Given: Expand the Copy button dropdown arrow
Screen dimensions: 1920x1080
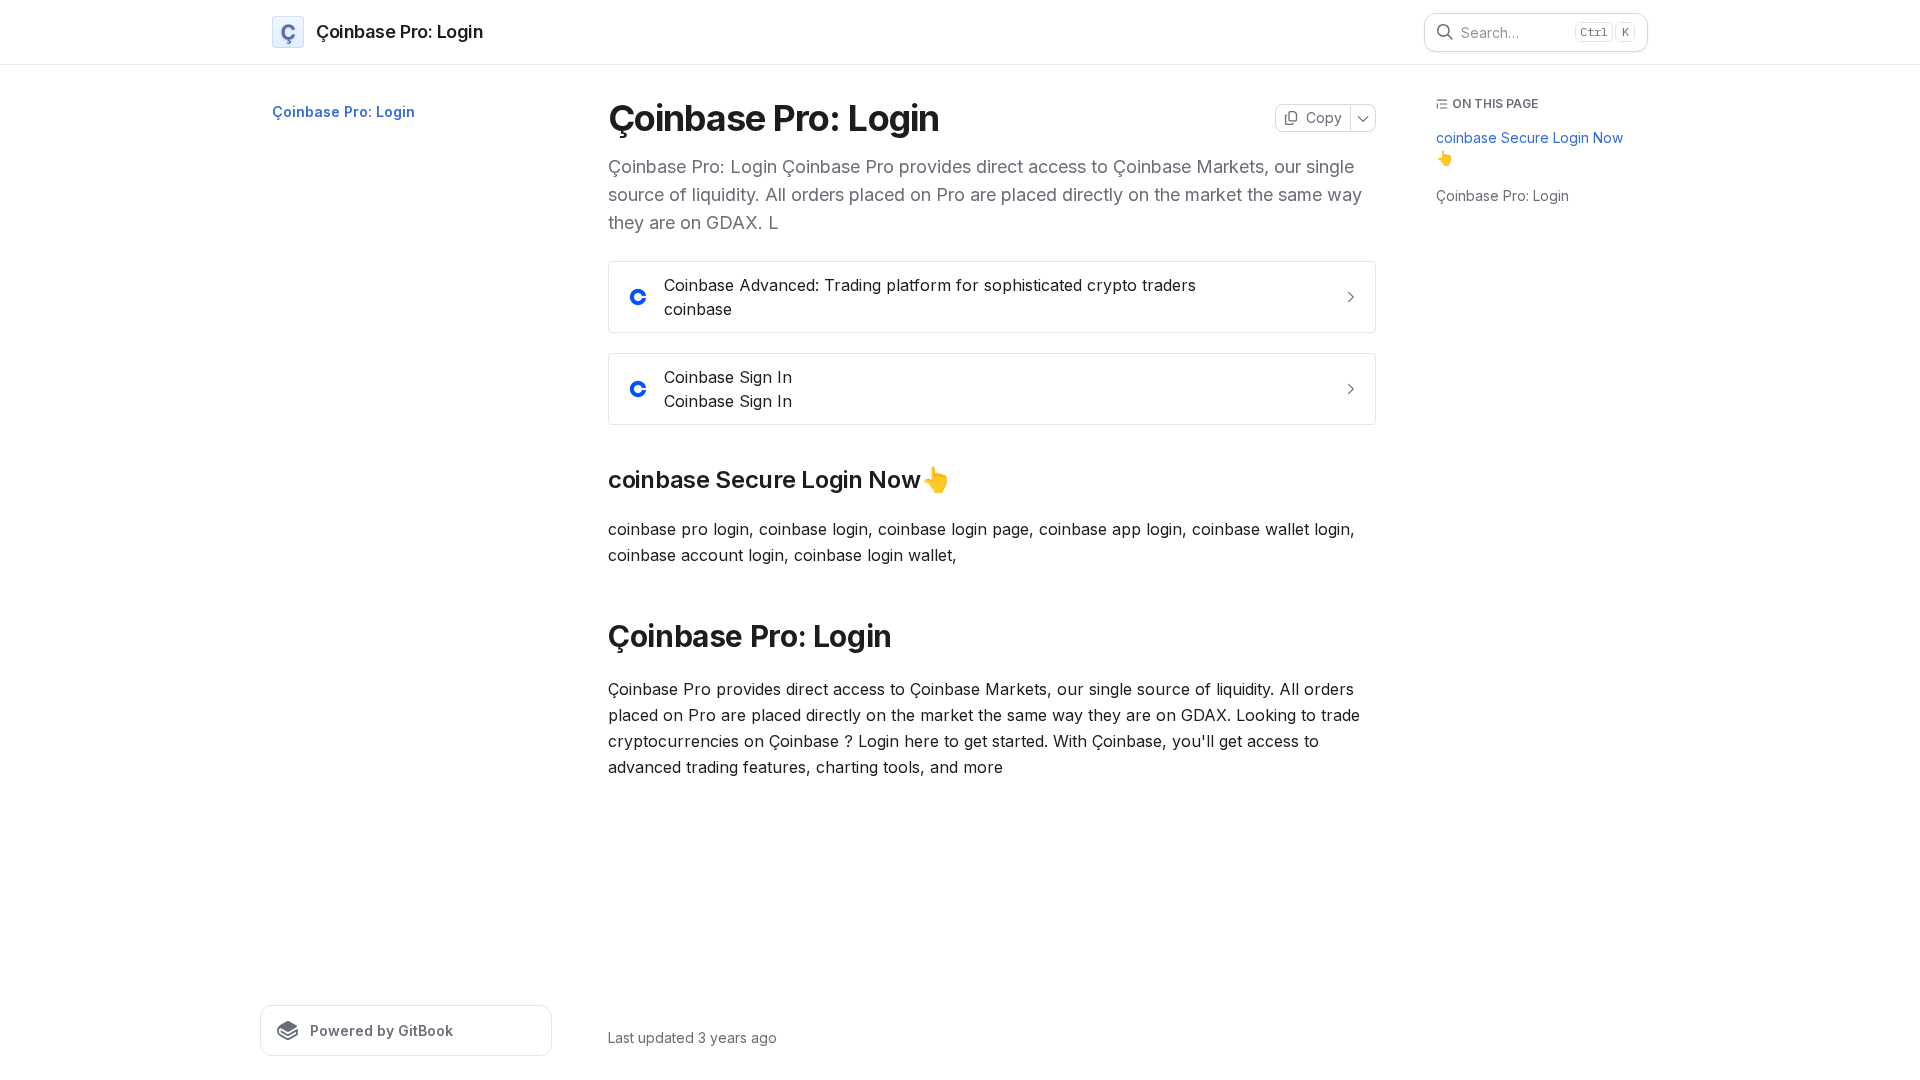Looking at the screenshot, I should click(x=1363, y=118).
